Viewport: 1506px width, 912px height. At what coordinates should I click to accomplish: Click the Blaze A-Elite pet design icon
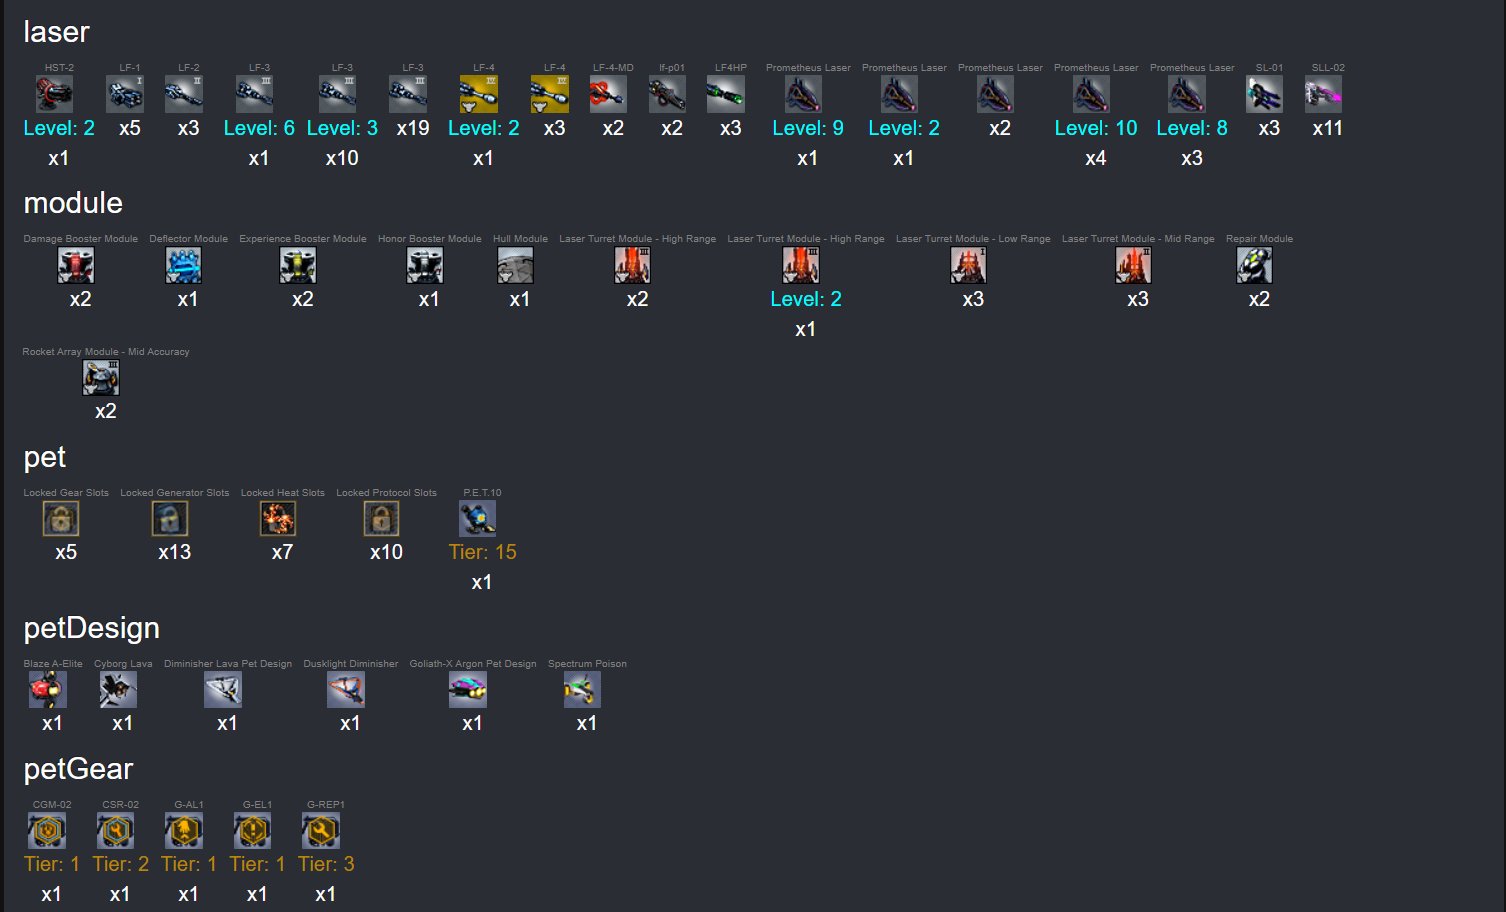[48, 690]
